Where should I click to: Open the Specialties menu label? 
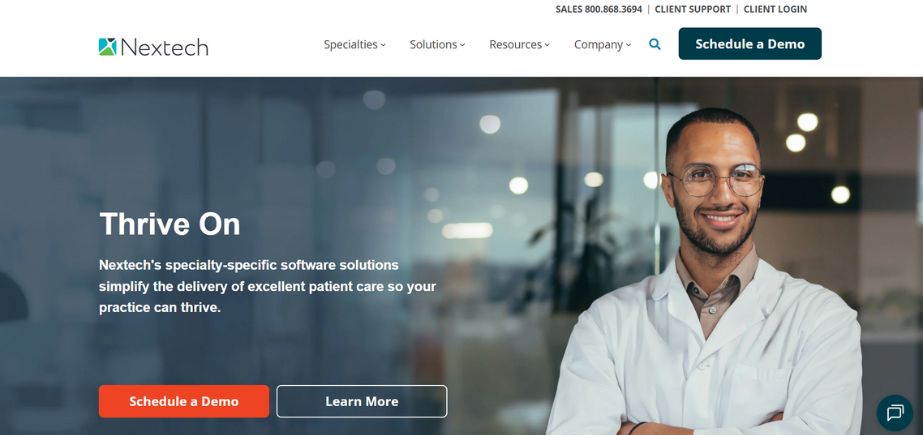(x=350, y=44)
